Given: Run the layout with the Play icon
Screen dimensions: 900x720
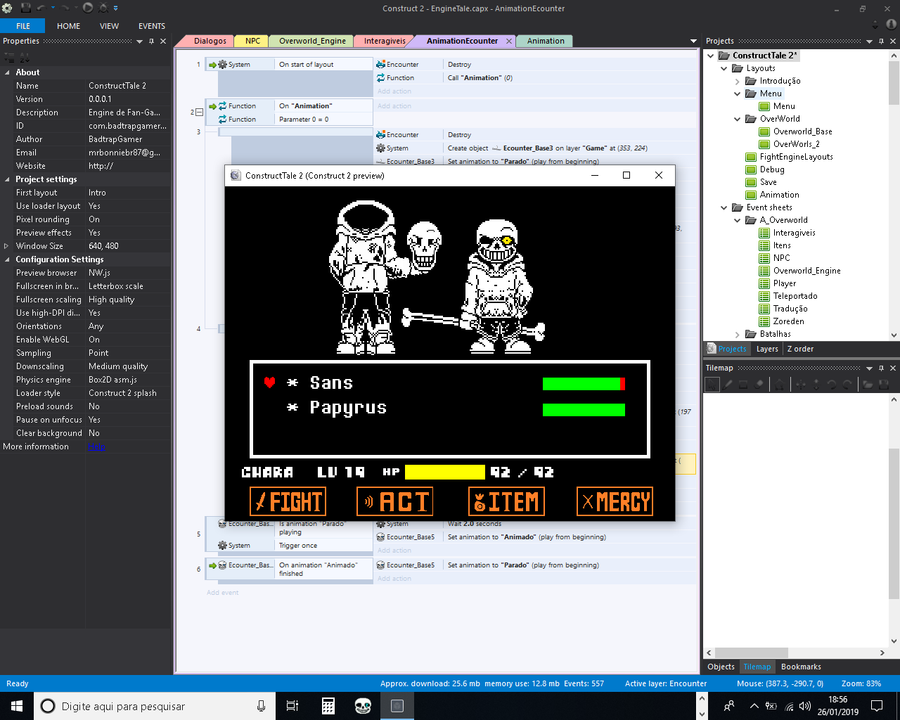Looking at the screenshot, I should (x=87, y=8).
